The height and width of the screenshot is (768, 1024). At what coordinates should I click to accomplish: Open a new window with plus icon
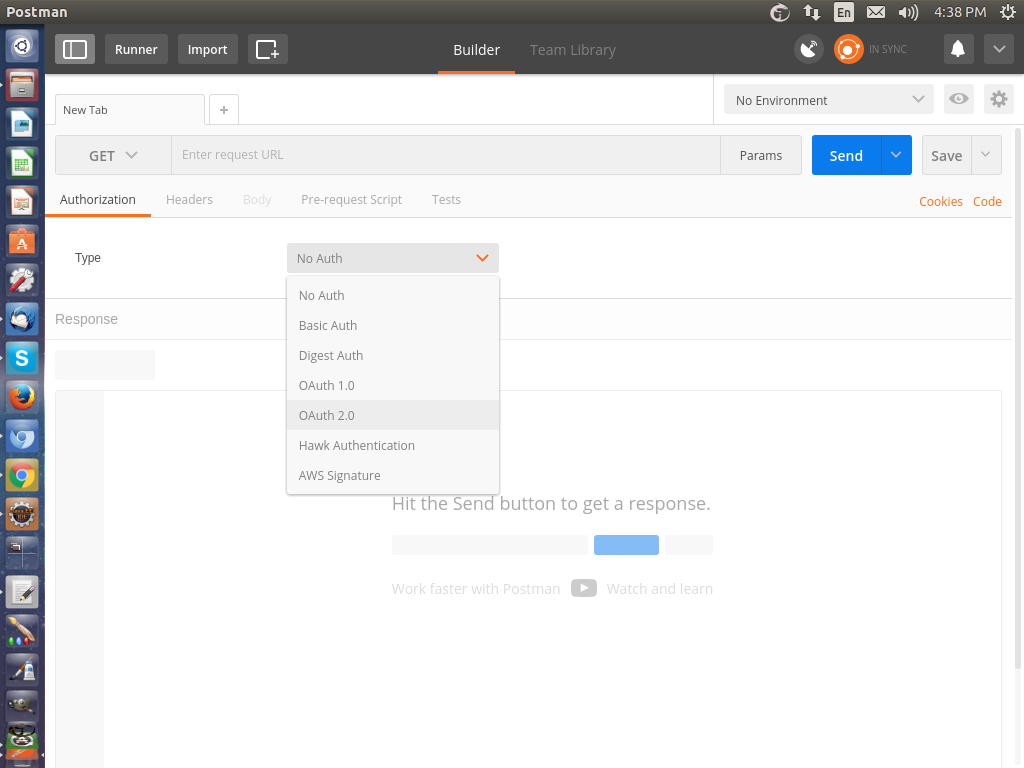coord(267,50)
